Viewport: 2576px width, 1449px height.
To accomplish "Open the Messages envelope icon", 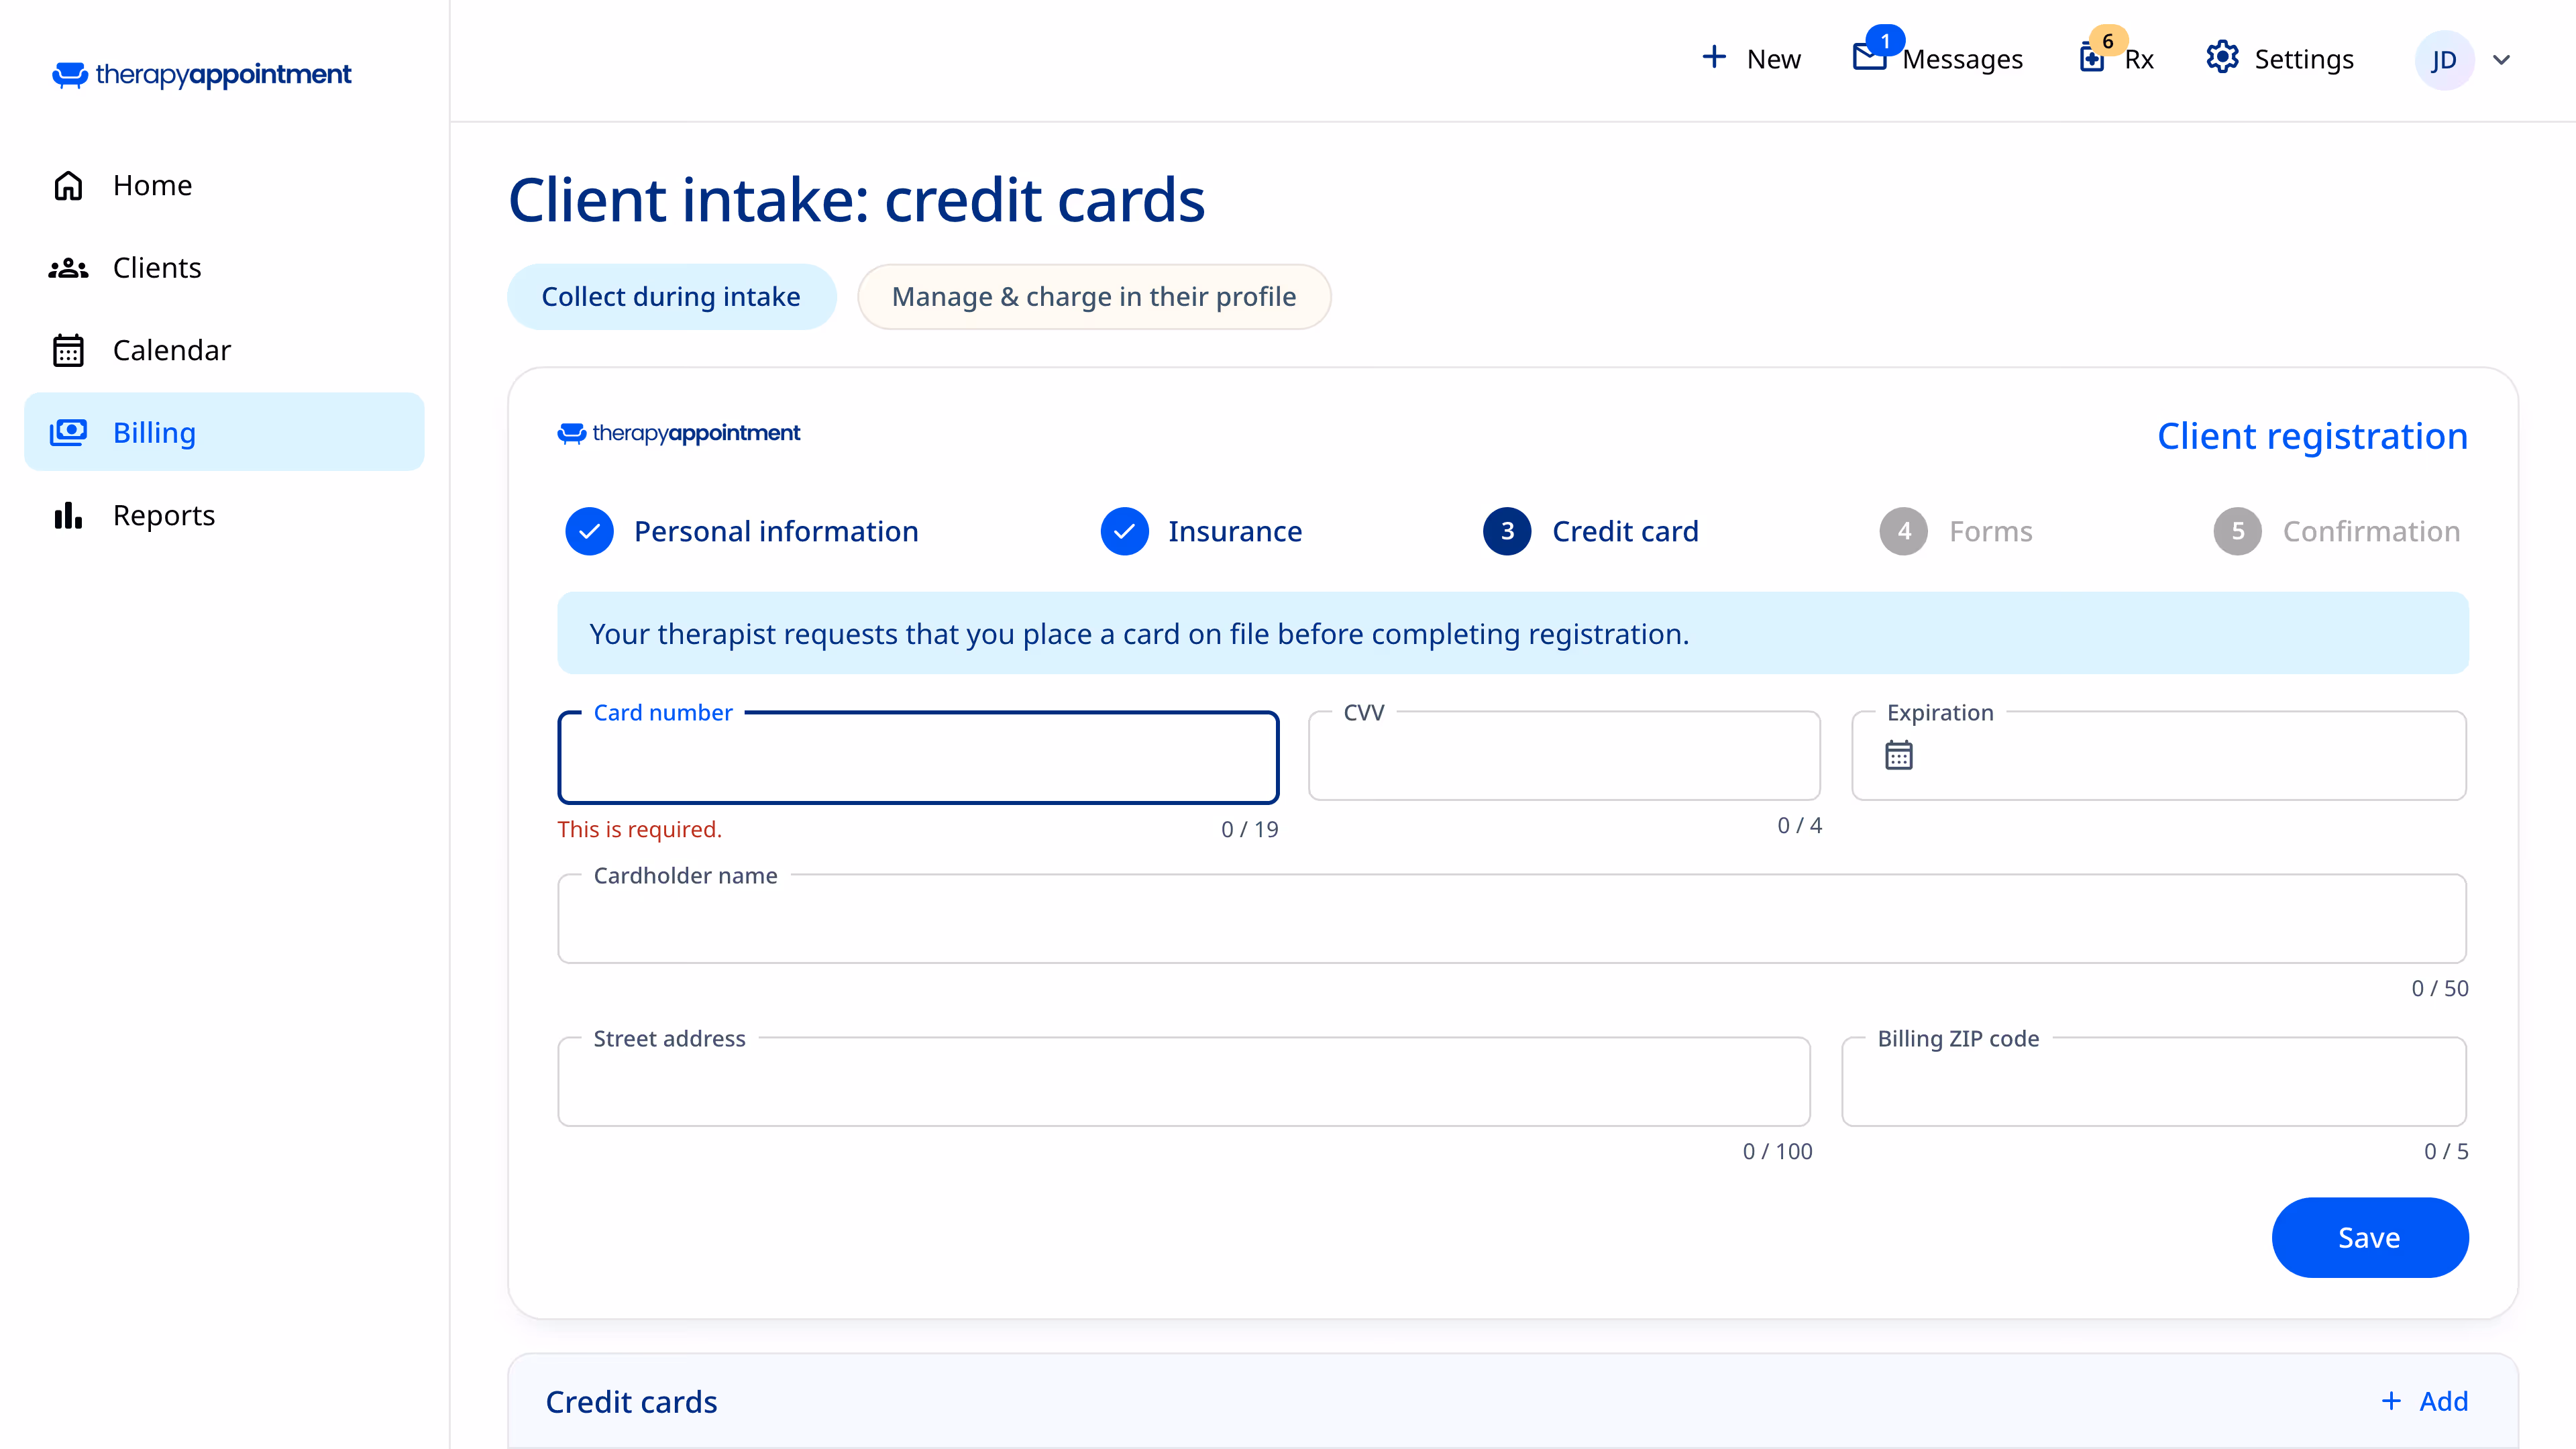I will tap(1868, 57).
